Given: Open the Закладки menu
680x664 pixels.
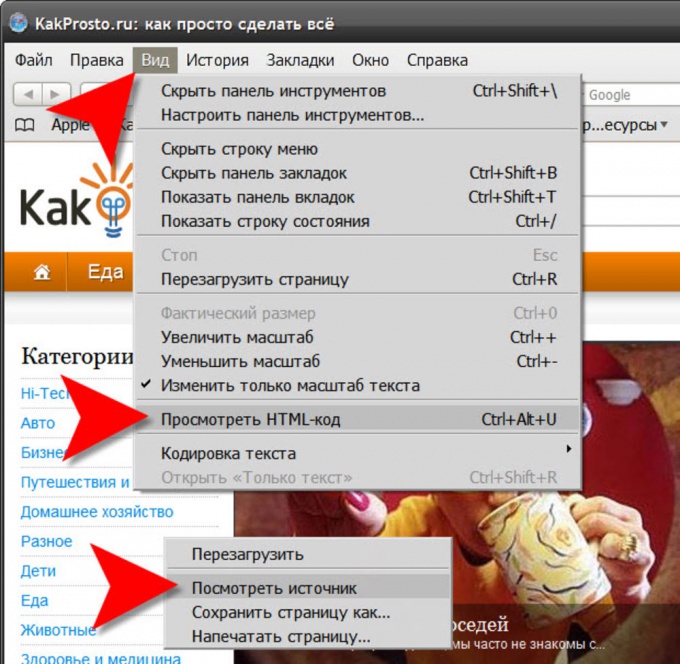Looking at the screenshot, I should pos(300,60).
